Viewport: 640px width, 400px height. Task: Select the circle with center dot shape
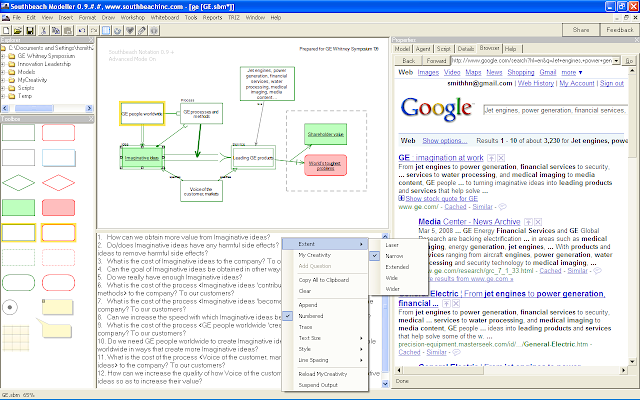(x=10, y=307)
